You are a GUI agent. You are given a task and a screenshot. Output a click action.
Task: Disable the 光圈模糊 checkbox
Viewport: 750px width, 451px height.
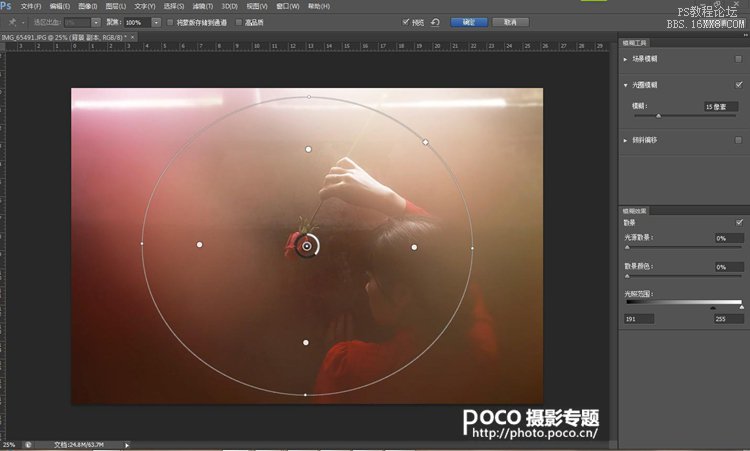point(739,85)
